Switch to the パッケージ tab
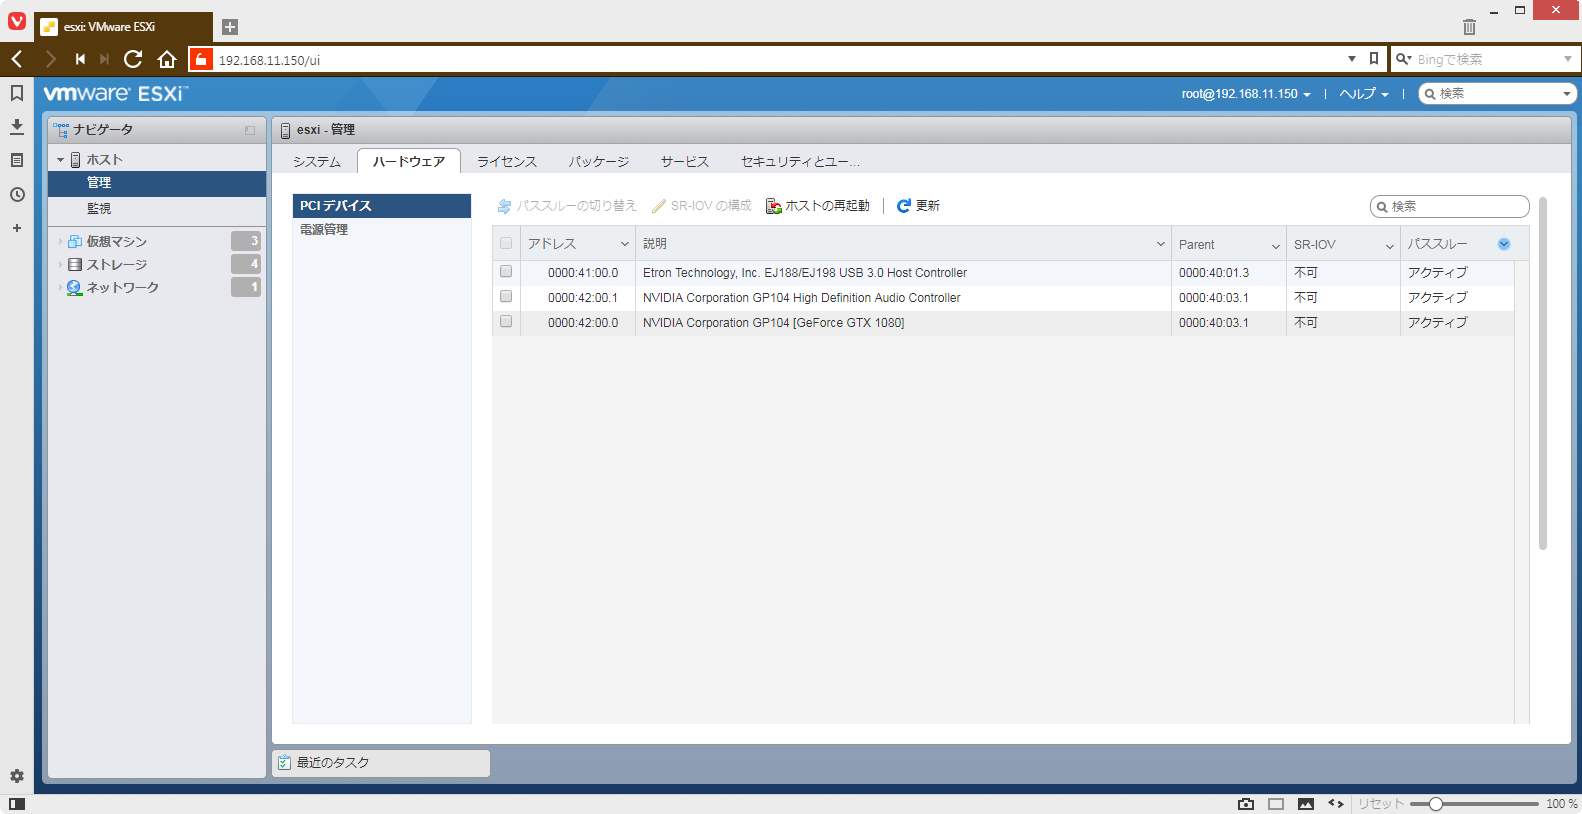The height and width of the screenshot is (814, 1582). (x=599, y=161)
